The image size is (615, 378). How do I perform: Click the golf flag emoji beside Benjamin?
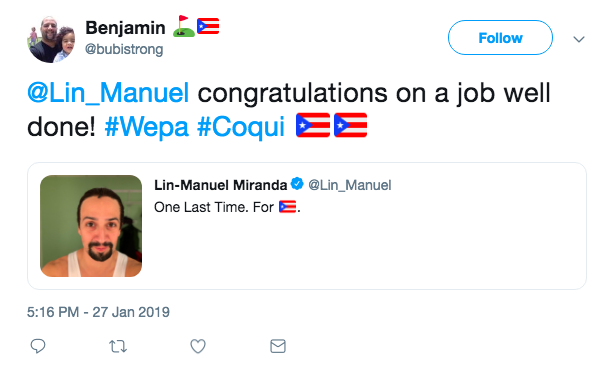click(x=184, y=26)
